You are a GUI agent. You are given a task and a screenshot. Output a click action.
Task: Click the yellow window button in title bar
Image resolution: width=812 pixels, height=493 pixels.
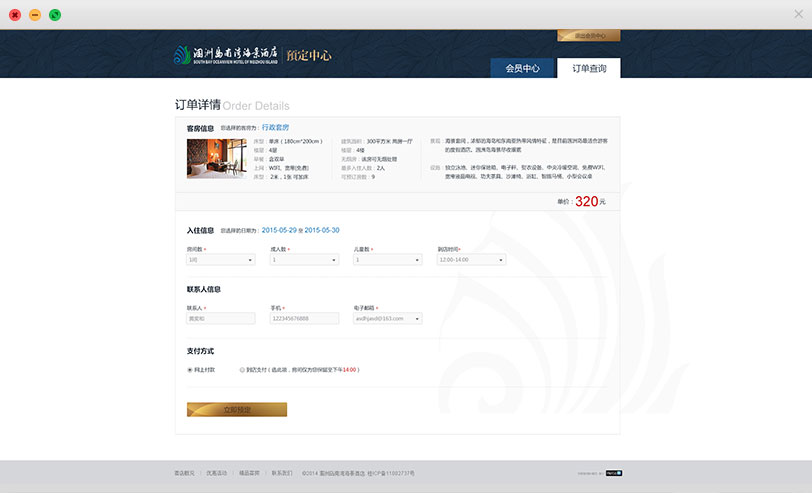pyautogui.click(x=34, y=15)
